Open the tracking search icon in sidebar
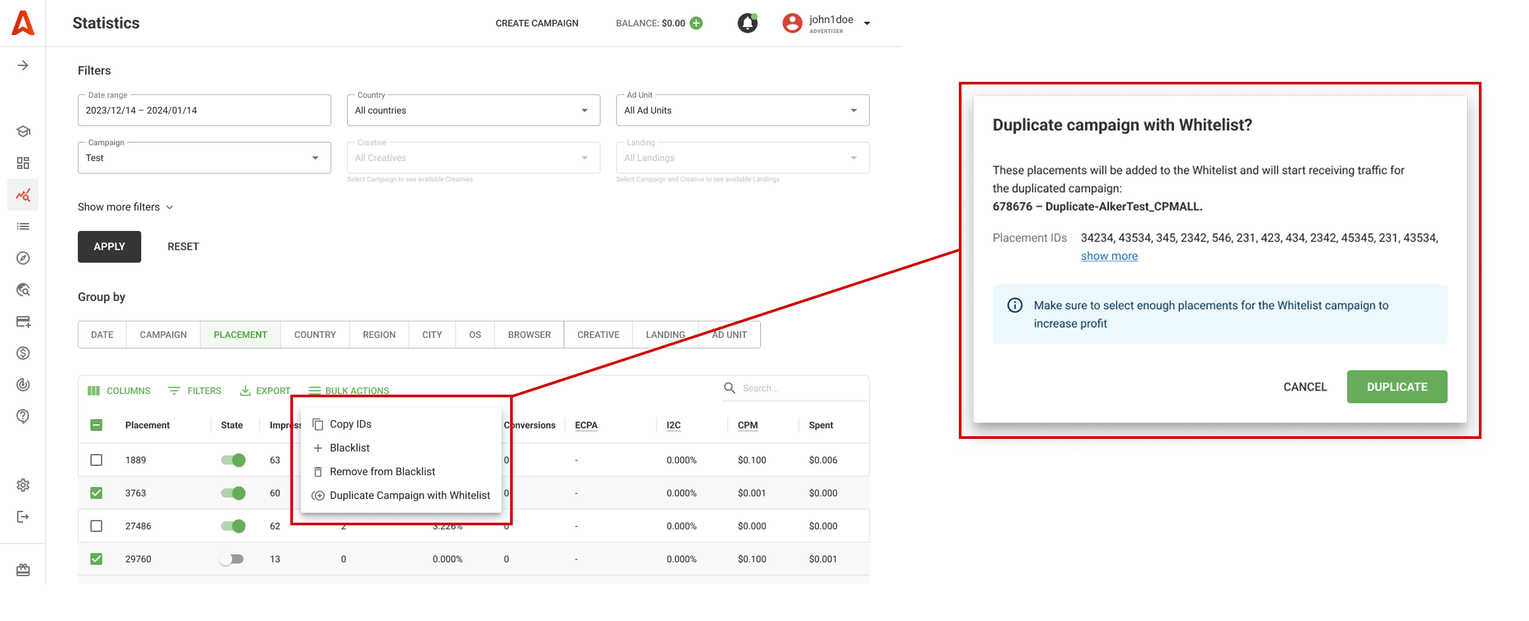Viewport: 1529px width, 621px height. pos(22,290)
